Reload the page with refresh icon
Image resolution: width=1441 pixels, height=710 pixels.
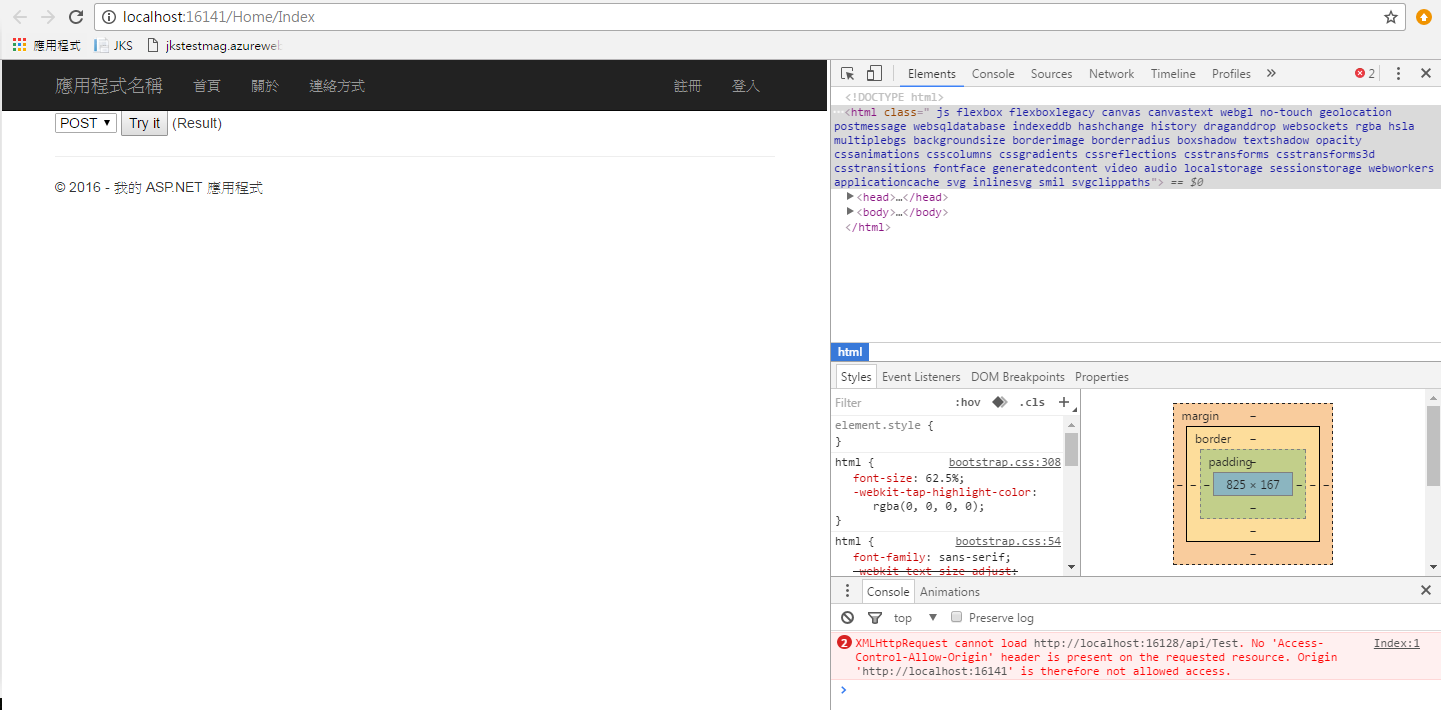75,17
